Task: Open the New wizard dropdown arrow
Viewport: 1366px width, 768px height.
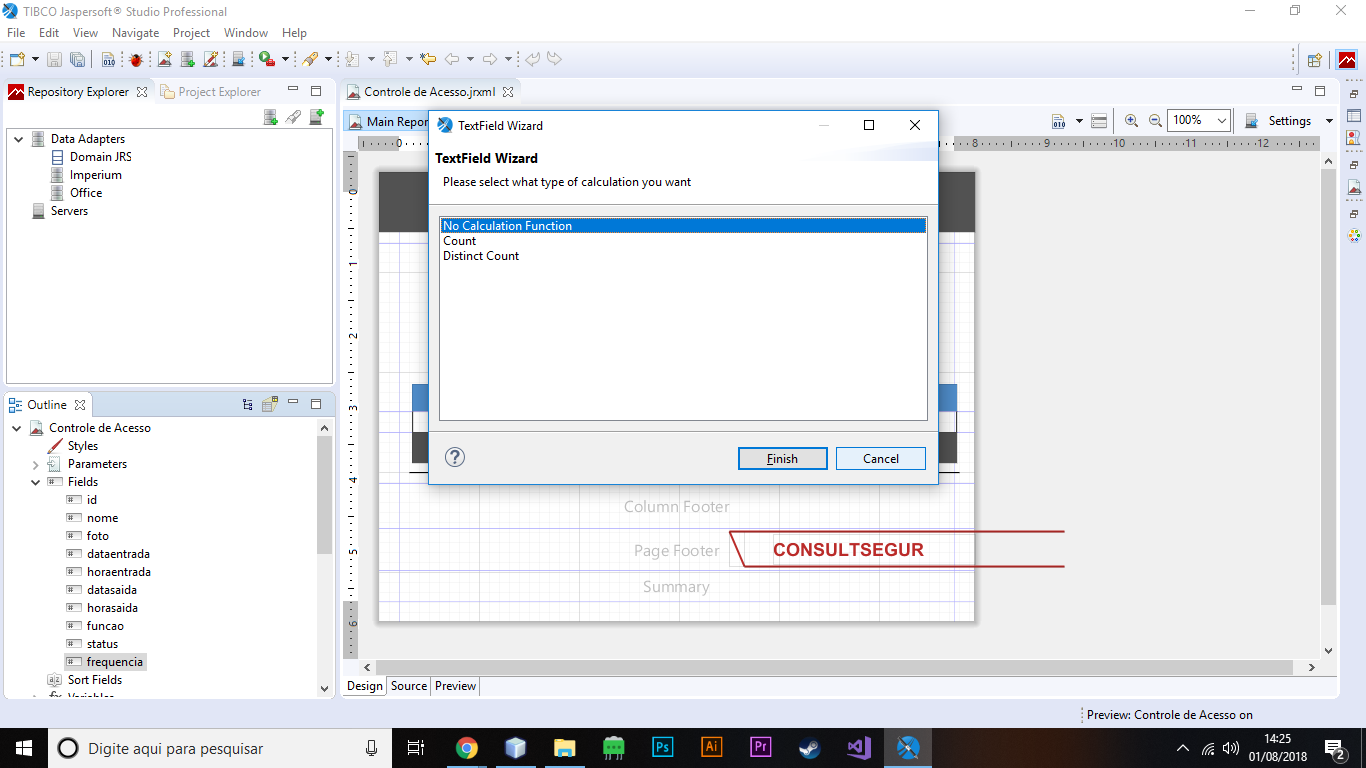Action: 34,59
